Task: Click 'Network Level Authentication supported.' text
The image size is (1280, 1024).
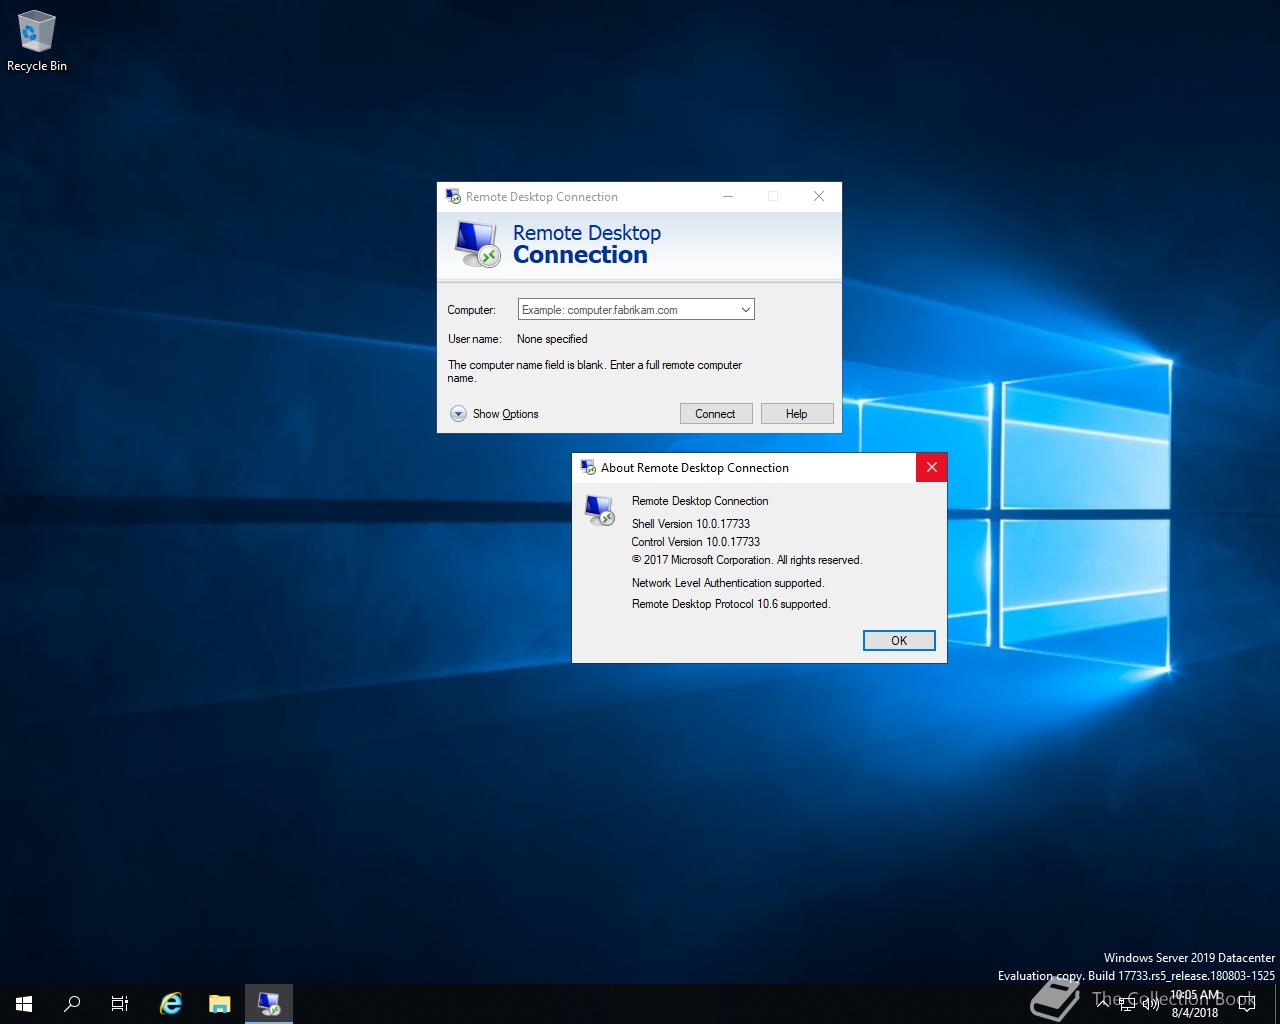Action: [x=728, y=583]
